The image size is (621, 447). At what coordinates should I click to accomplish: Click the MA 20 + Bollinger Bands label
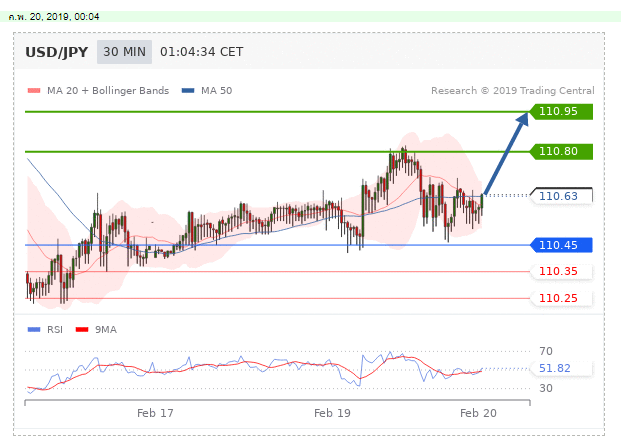(108, 91)
